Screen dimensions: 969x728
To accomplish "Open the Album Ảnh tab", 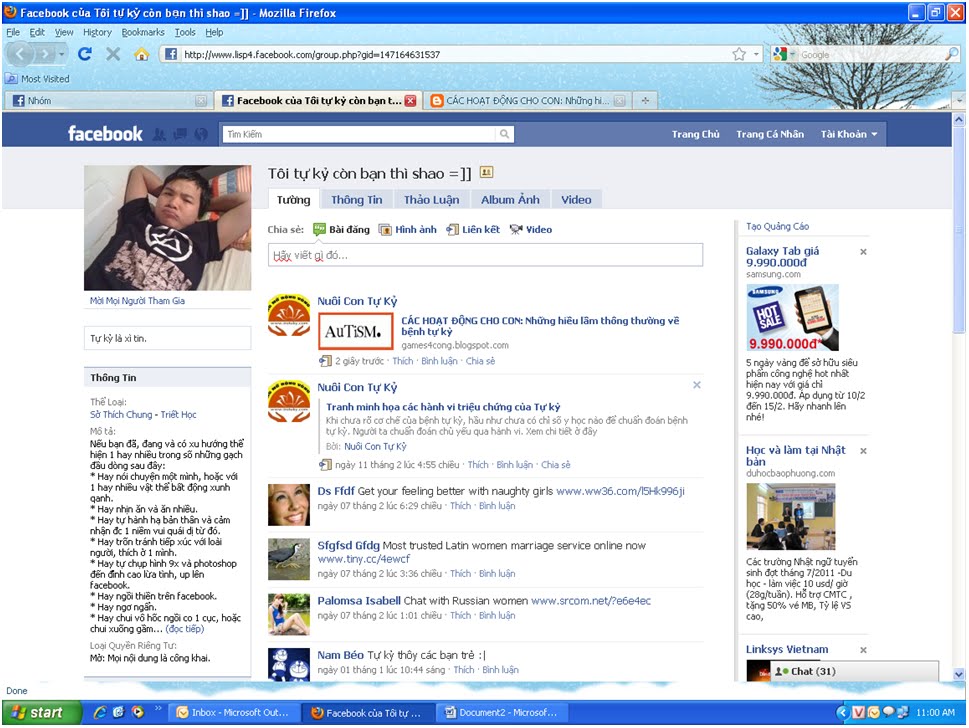I will click(x=510, y=200).
